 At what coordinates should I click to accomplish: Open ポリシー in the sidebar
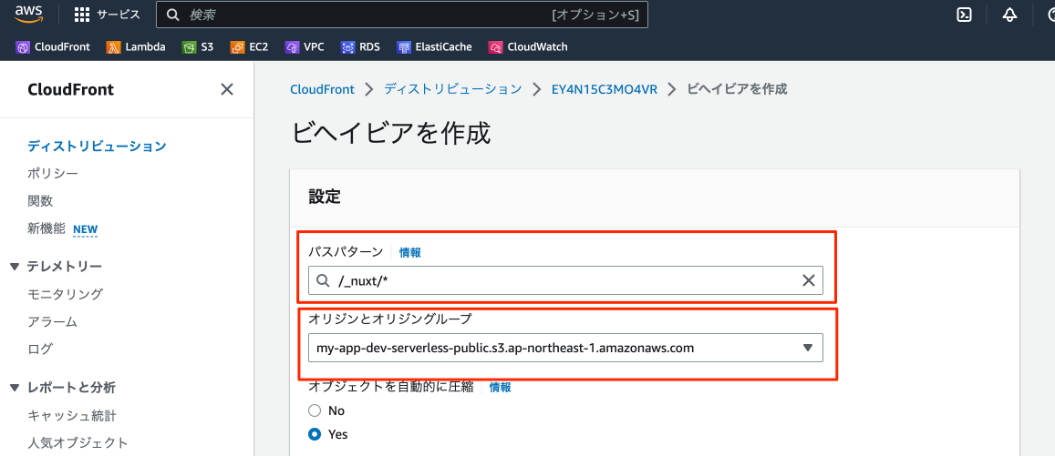pos(52,174)
